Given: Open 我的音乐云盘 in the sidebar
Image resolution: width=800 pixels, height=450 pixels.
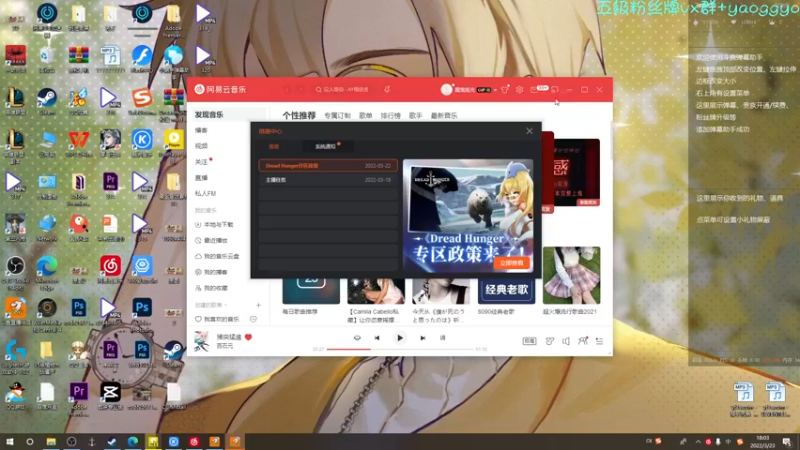Looking at the screenshot, I should 217,256.
